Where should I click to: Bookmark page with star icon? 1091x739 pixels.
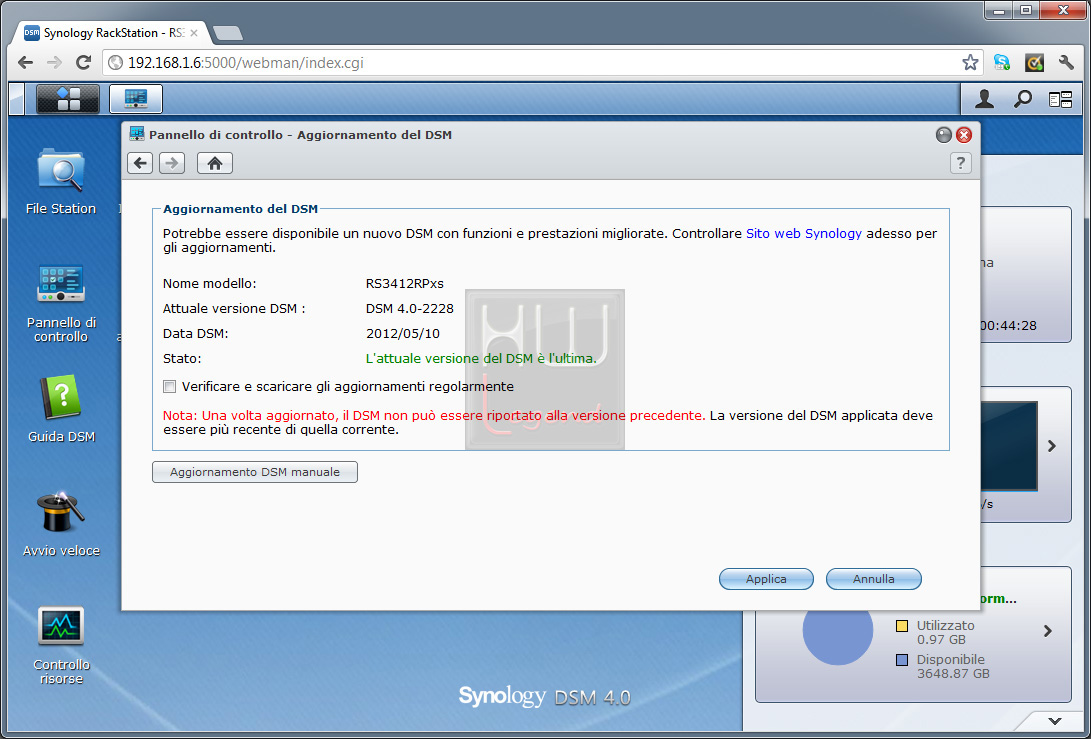click(x=970, y=63)
